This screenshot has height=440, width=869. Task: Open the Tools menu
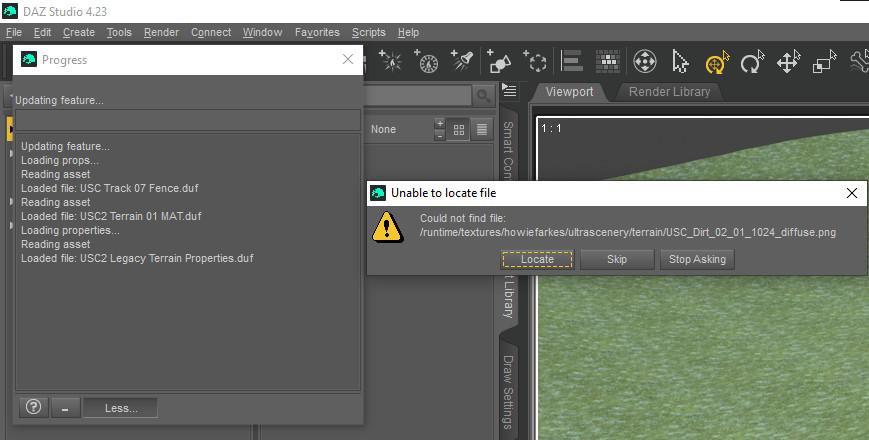[x=119, y=32]
